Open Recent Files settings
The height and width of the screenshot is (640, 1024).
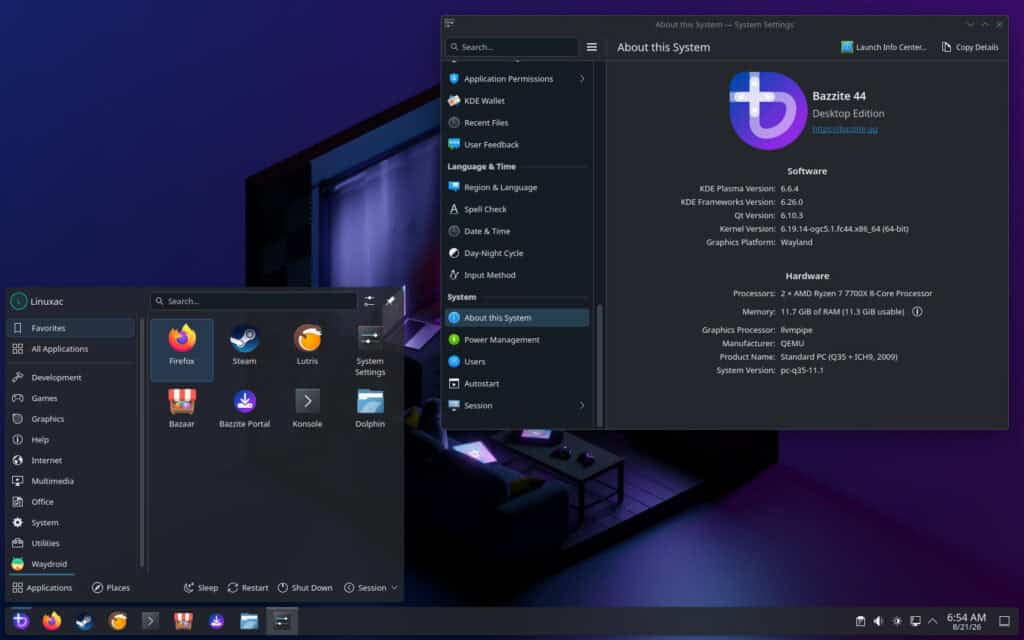[517, 123]
